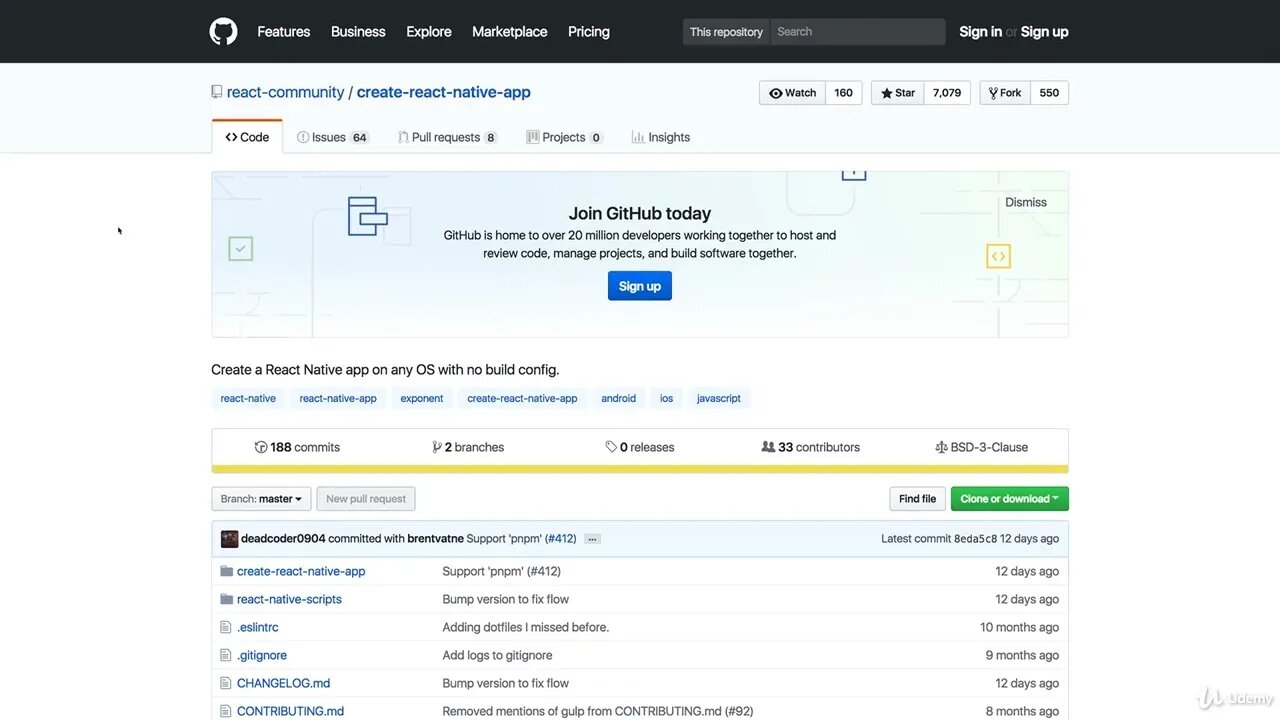Click the releases tag icon
The width and height of the screenshot is (1280, 720).
(611, 447)
